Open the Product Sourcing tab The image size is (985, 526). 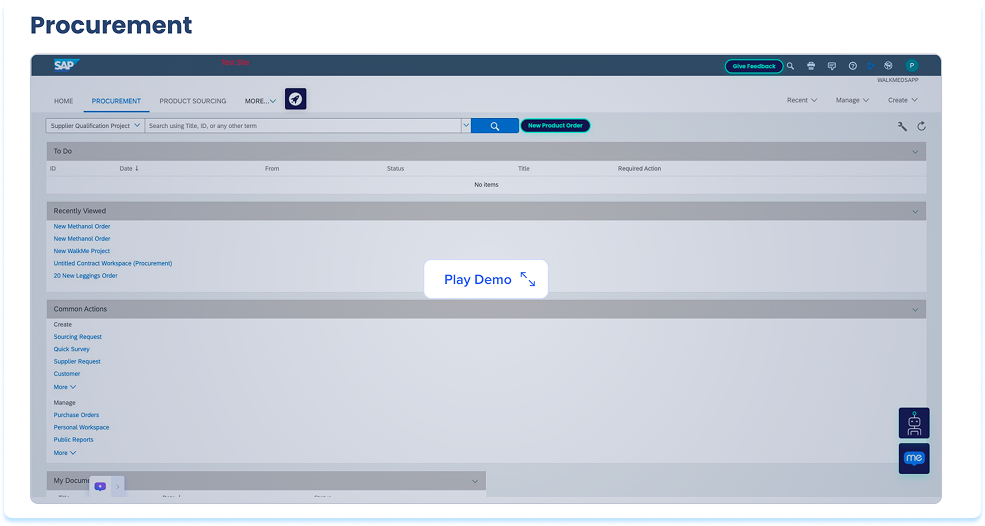coord(193,101)
